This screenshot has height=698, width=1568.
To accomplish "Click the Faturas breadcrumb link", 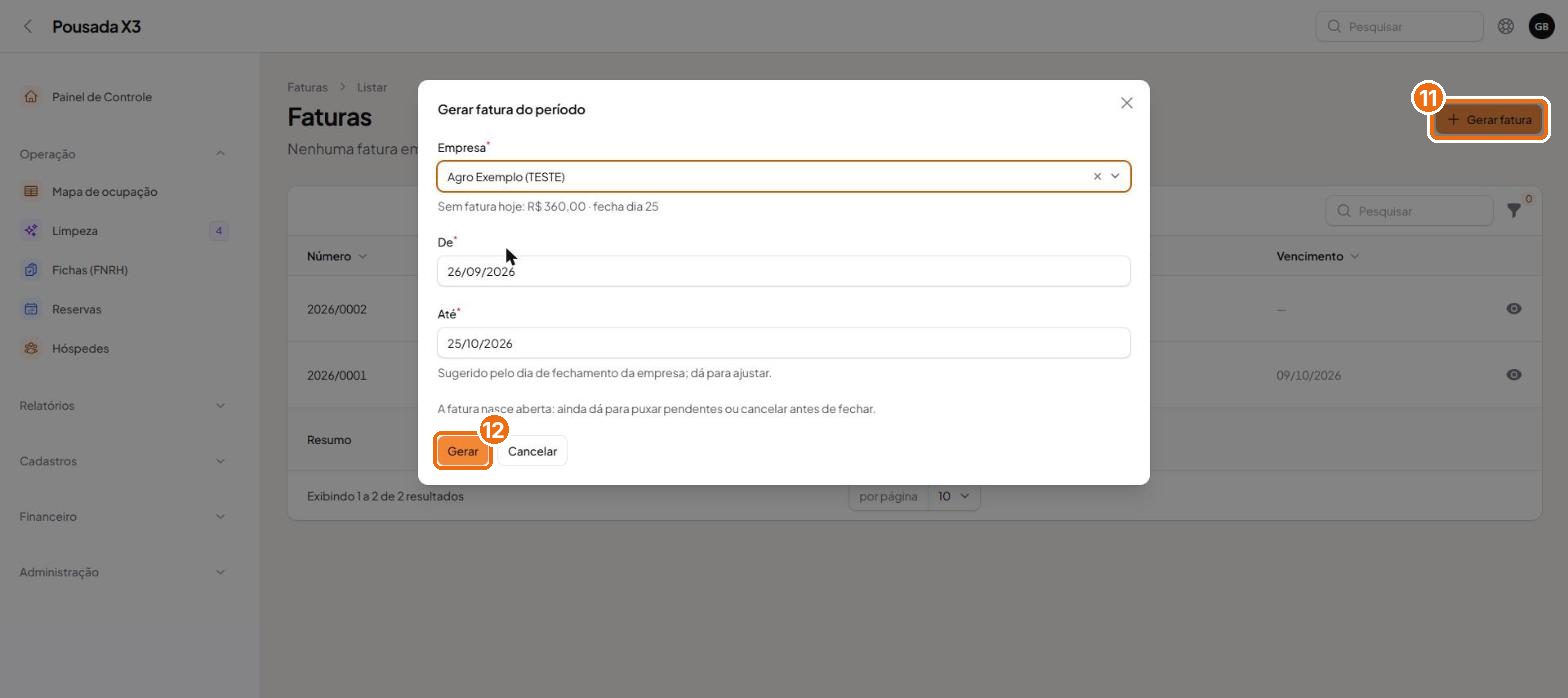I will pos(307,88).
